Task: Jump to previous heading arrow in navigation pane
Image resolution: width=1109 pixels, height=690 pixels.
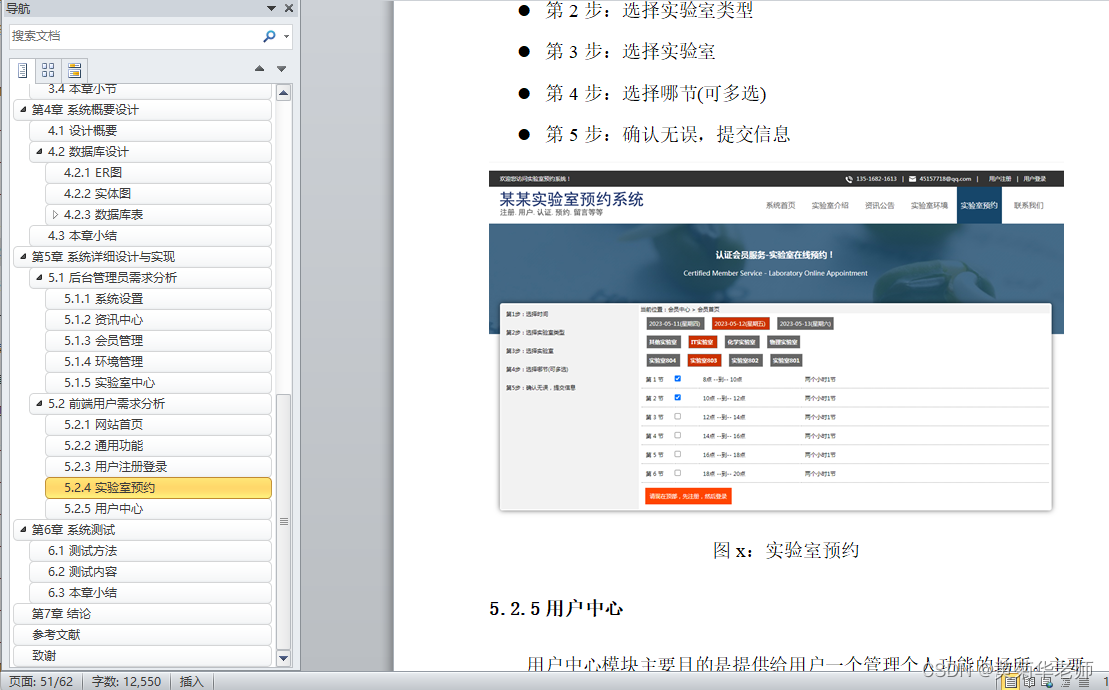Action: point(259,70)
